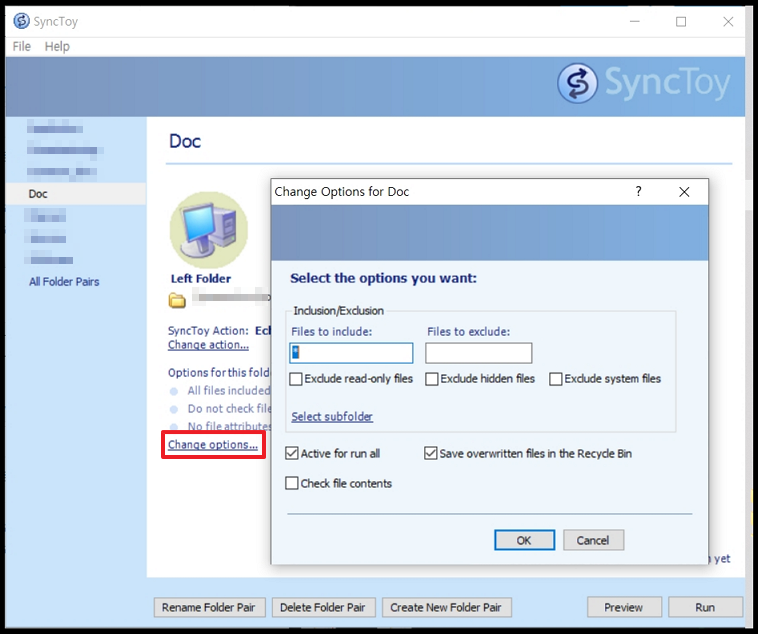Toggle Exclude read-only files checkbox
Screen dimensions: 758x634
coord(296,379)
